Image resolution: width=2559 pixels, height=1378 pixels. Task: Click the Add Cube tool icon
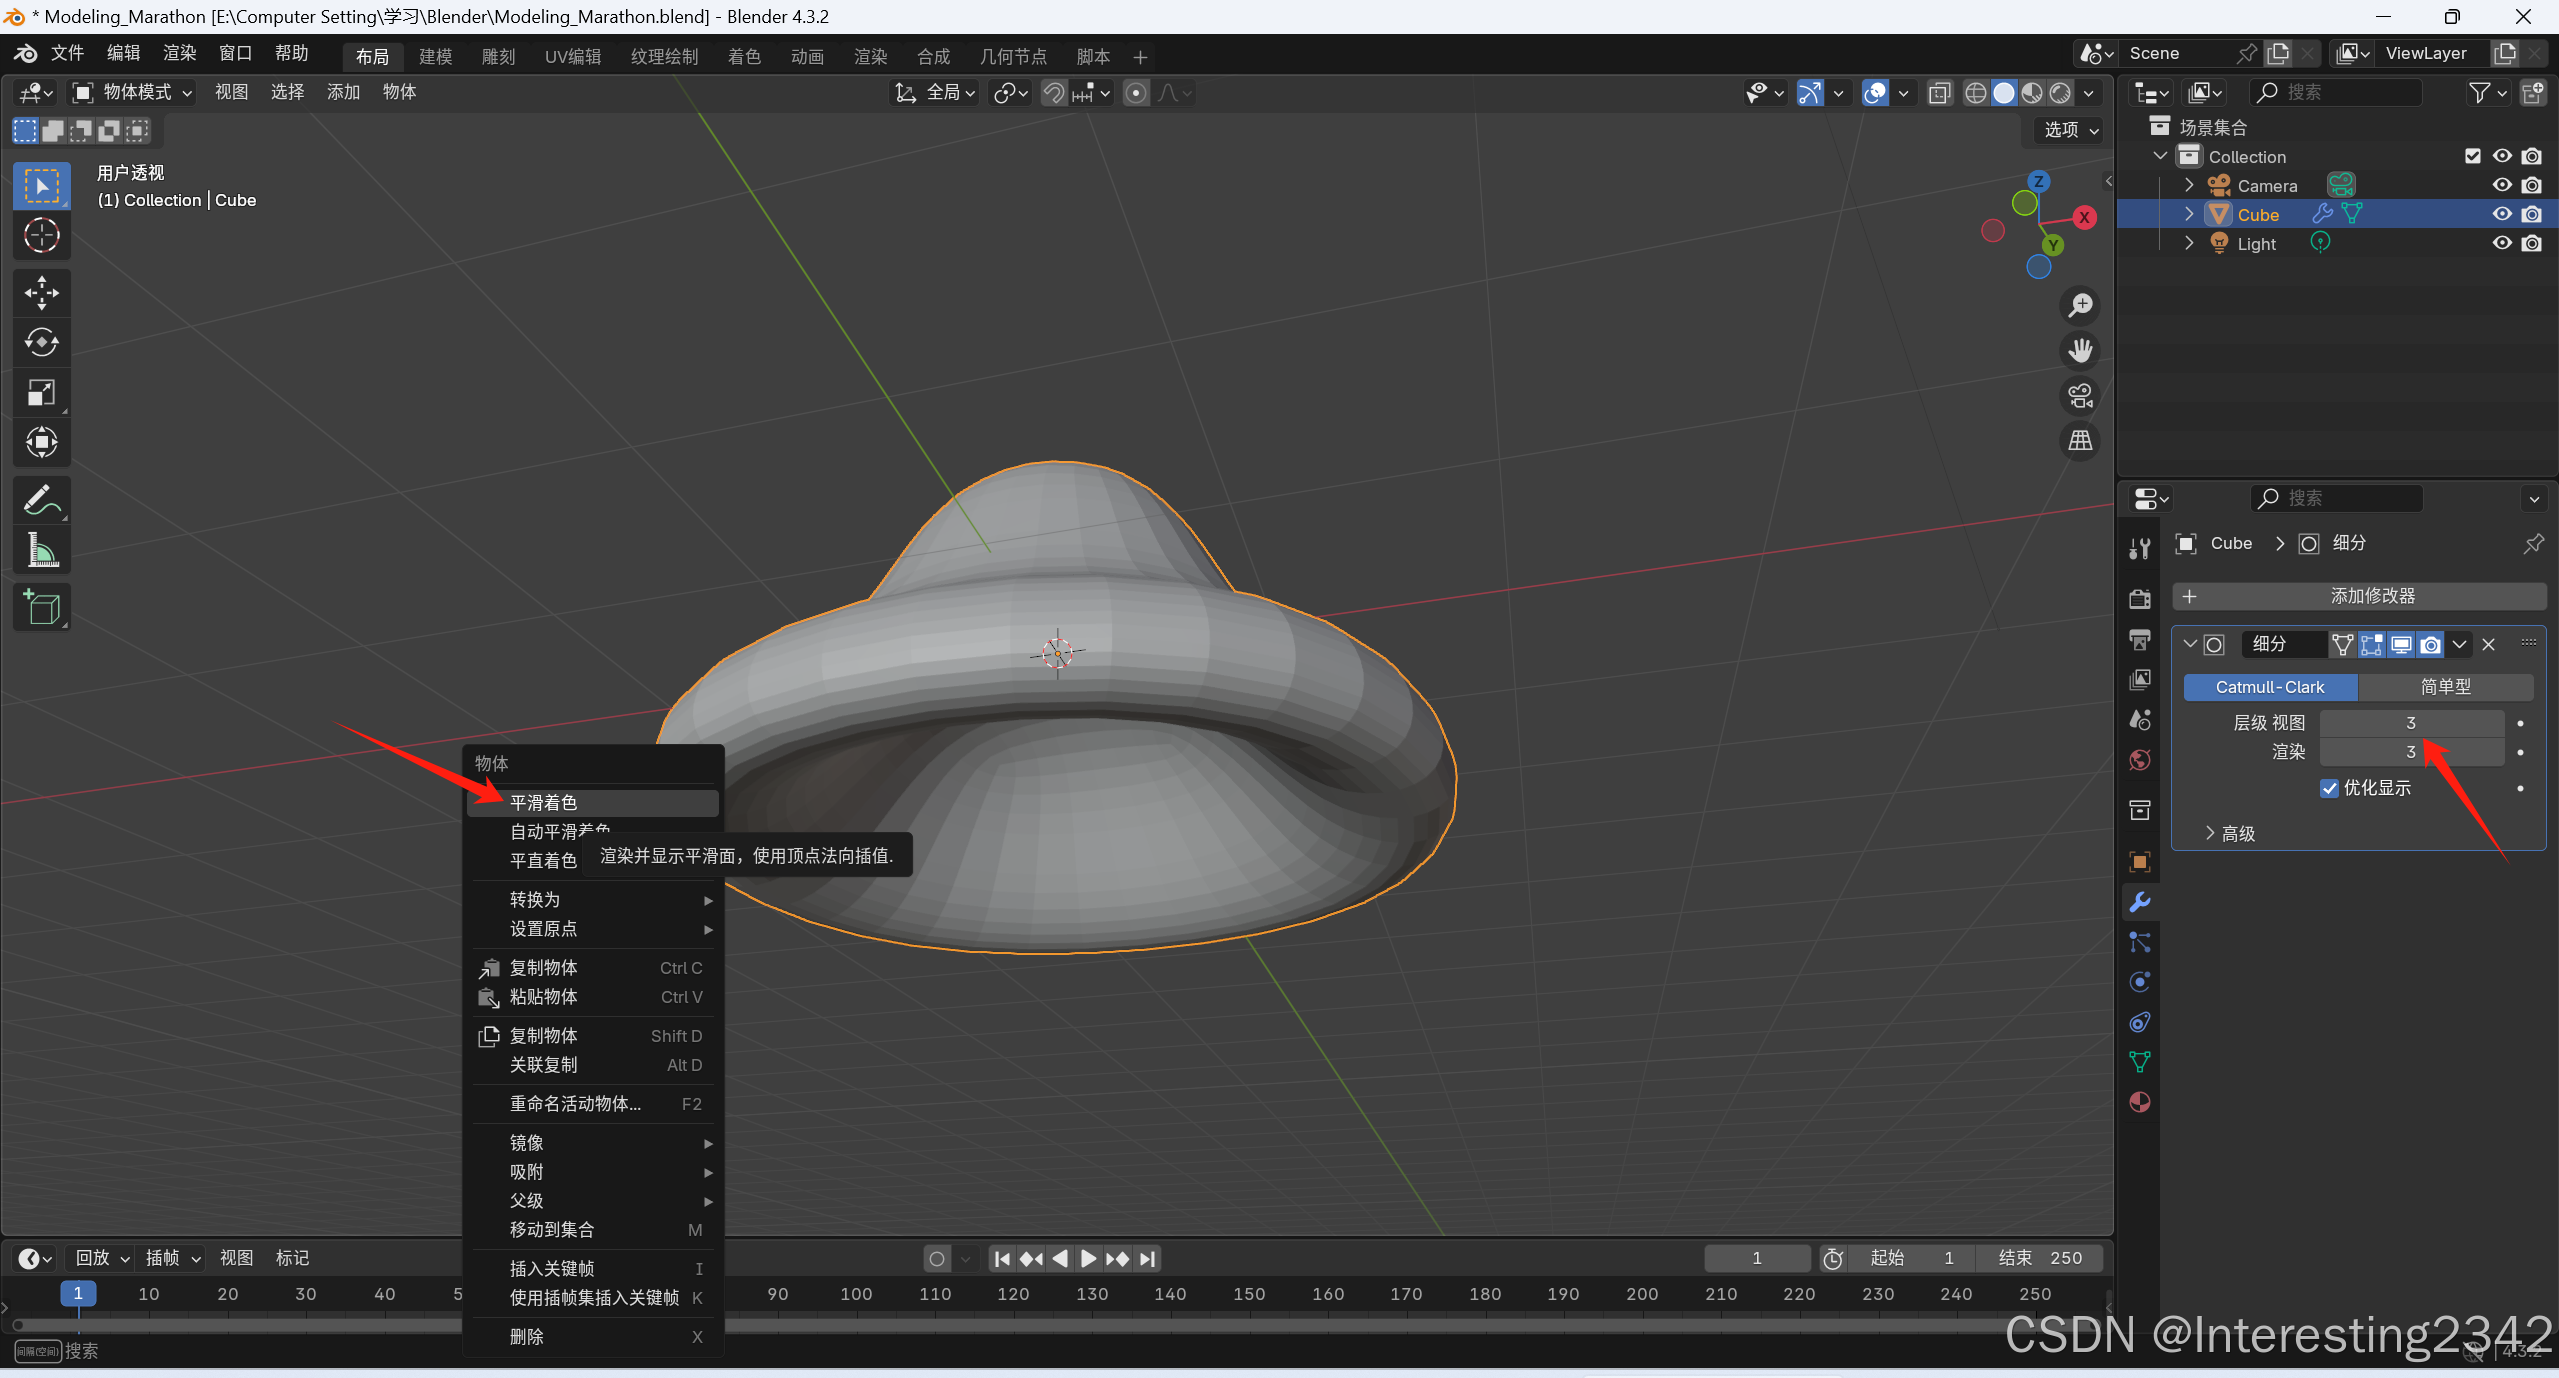pyautogui.click(x=41, y=607)
